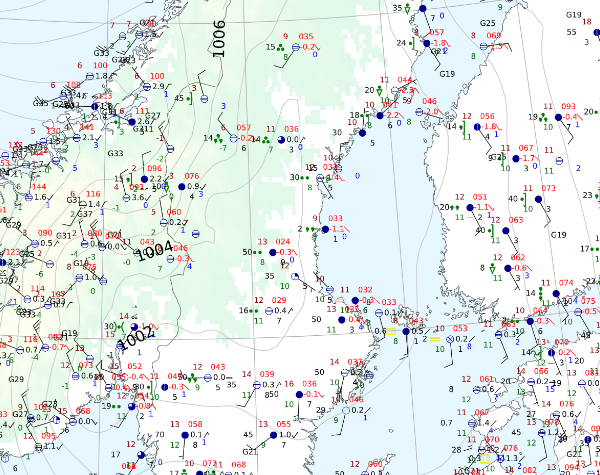Click the filled station circle below 093
This screenshot has width=600, height=475.
click(558, 118)
